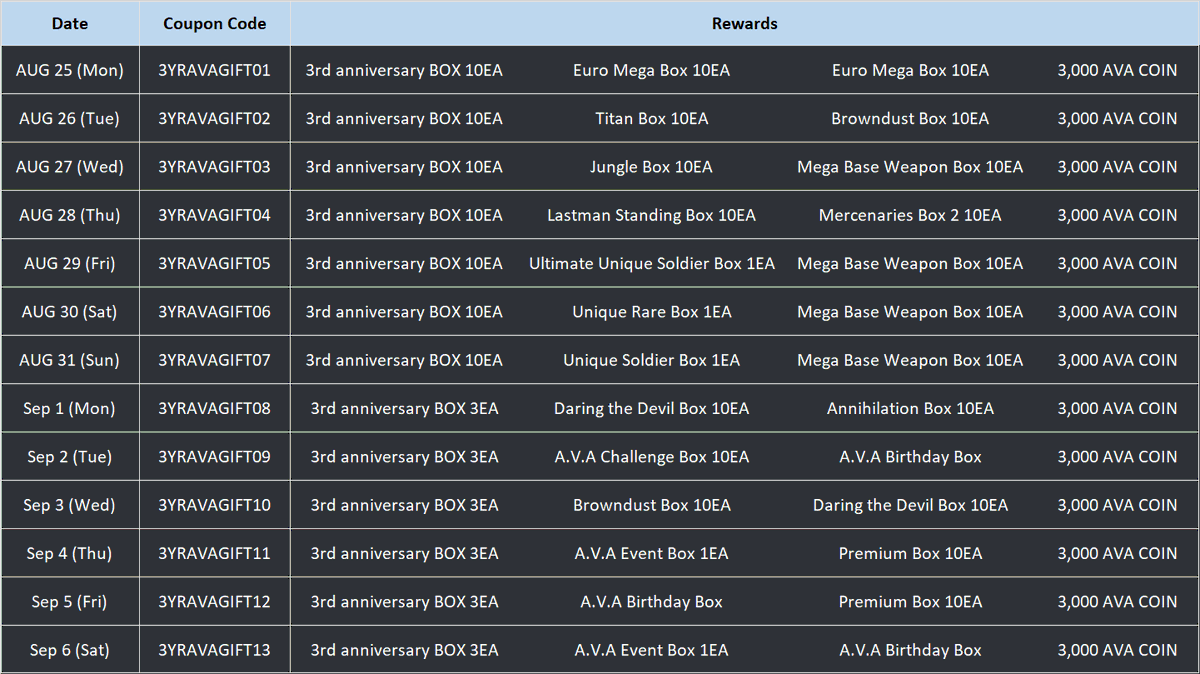Select coupon code 3YRAVAGIFT02
Screen dimensions: 1200x674
(x=214, y=118)
